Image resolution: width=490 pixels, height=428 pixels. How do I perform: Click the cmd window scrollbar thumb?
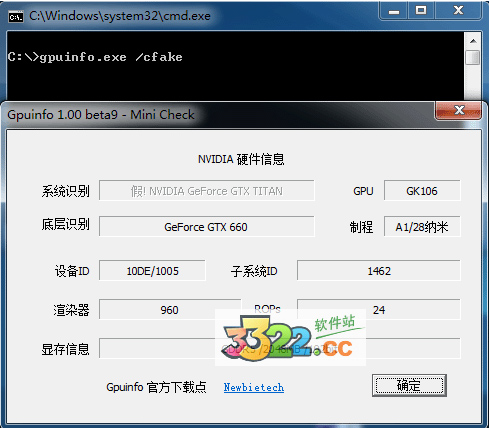point(473,57)
